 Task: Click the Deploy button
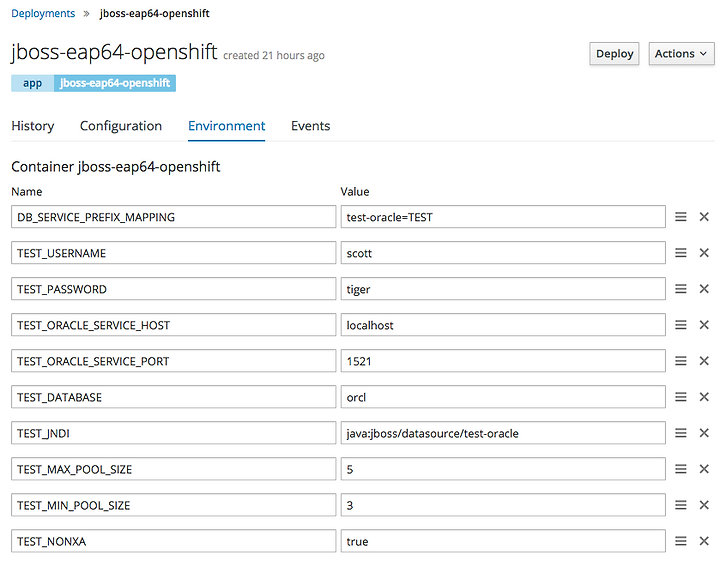coord(614,54)
